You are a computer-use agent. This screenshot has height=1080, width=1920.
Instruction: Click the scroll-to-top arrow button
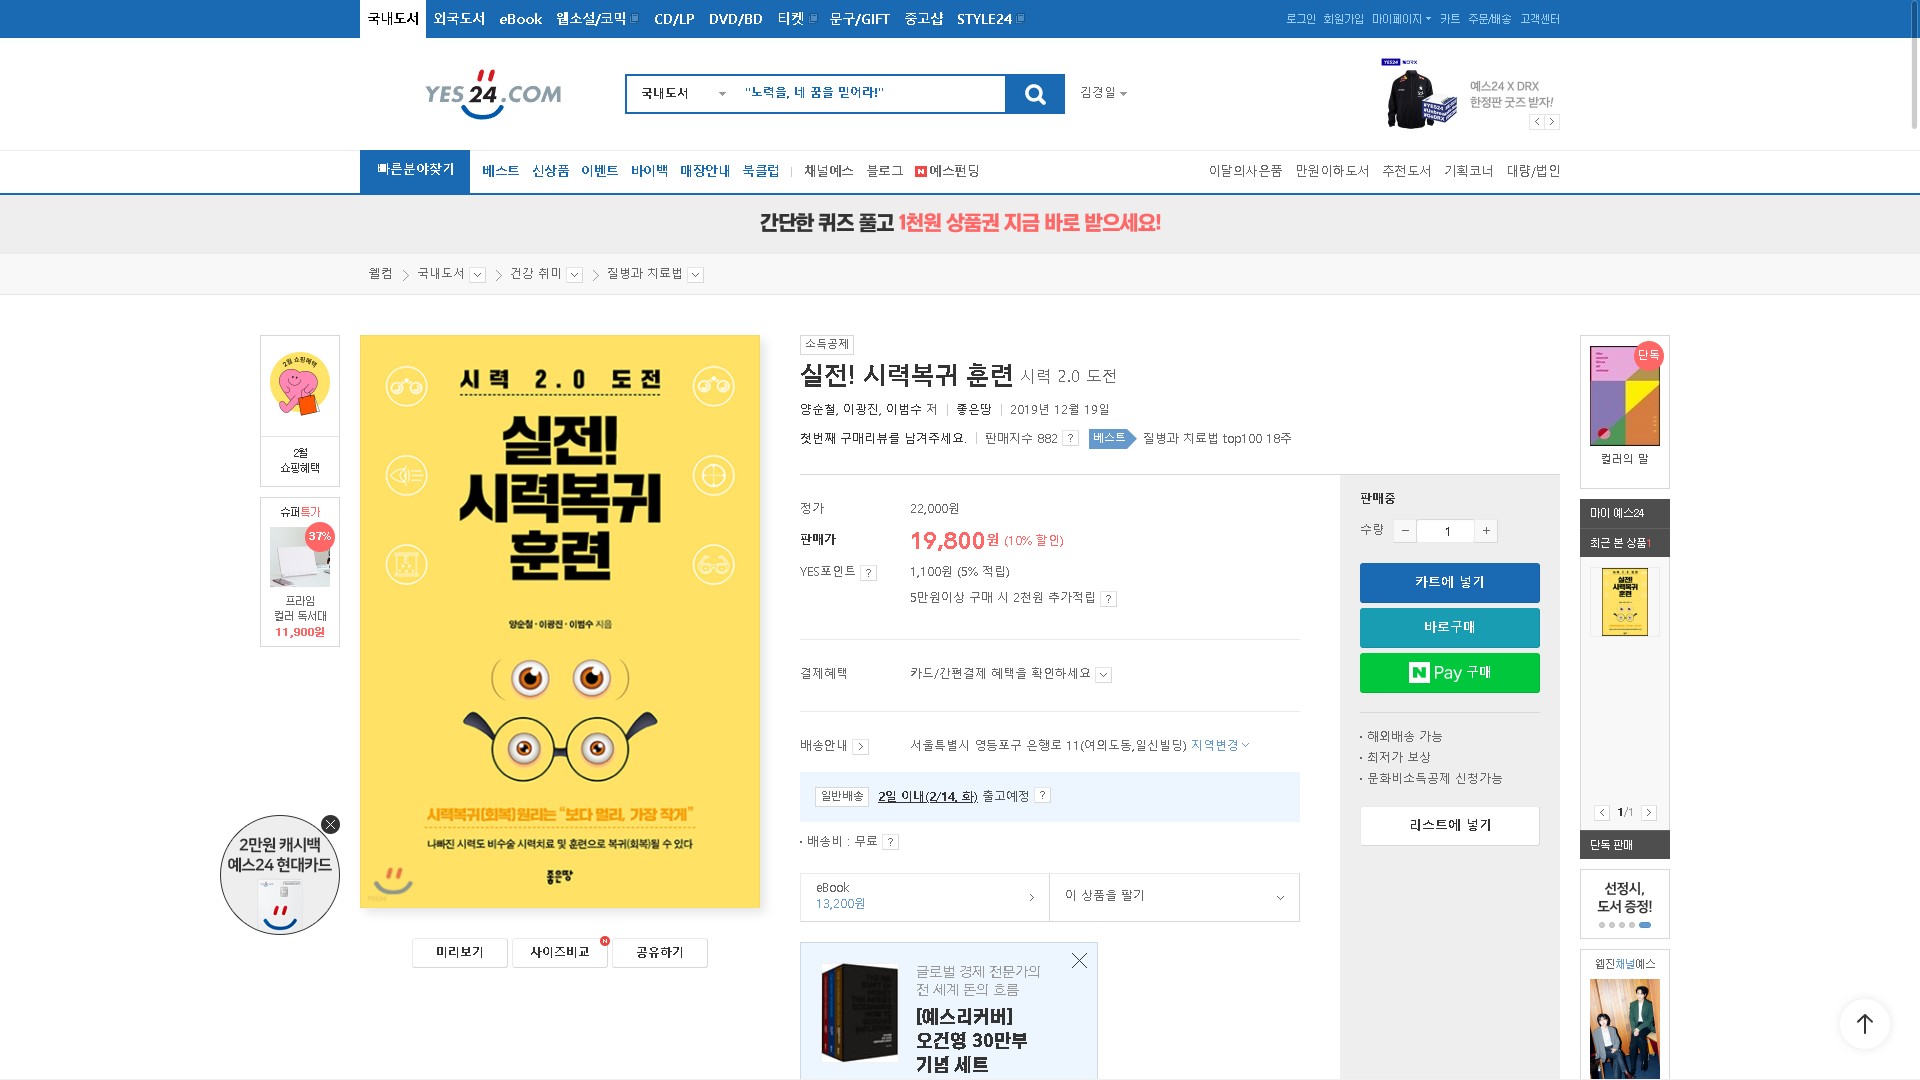(1864, 1023)
